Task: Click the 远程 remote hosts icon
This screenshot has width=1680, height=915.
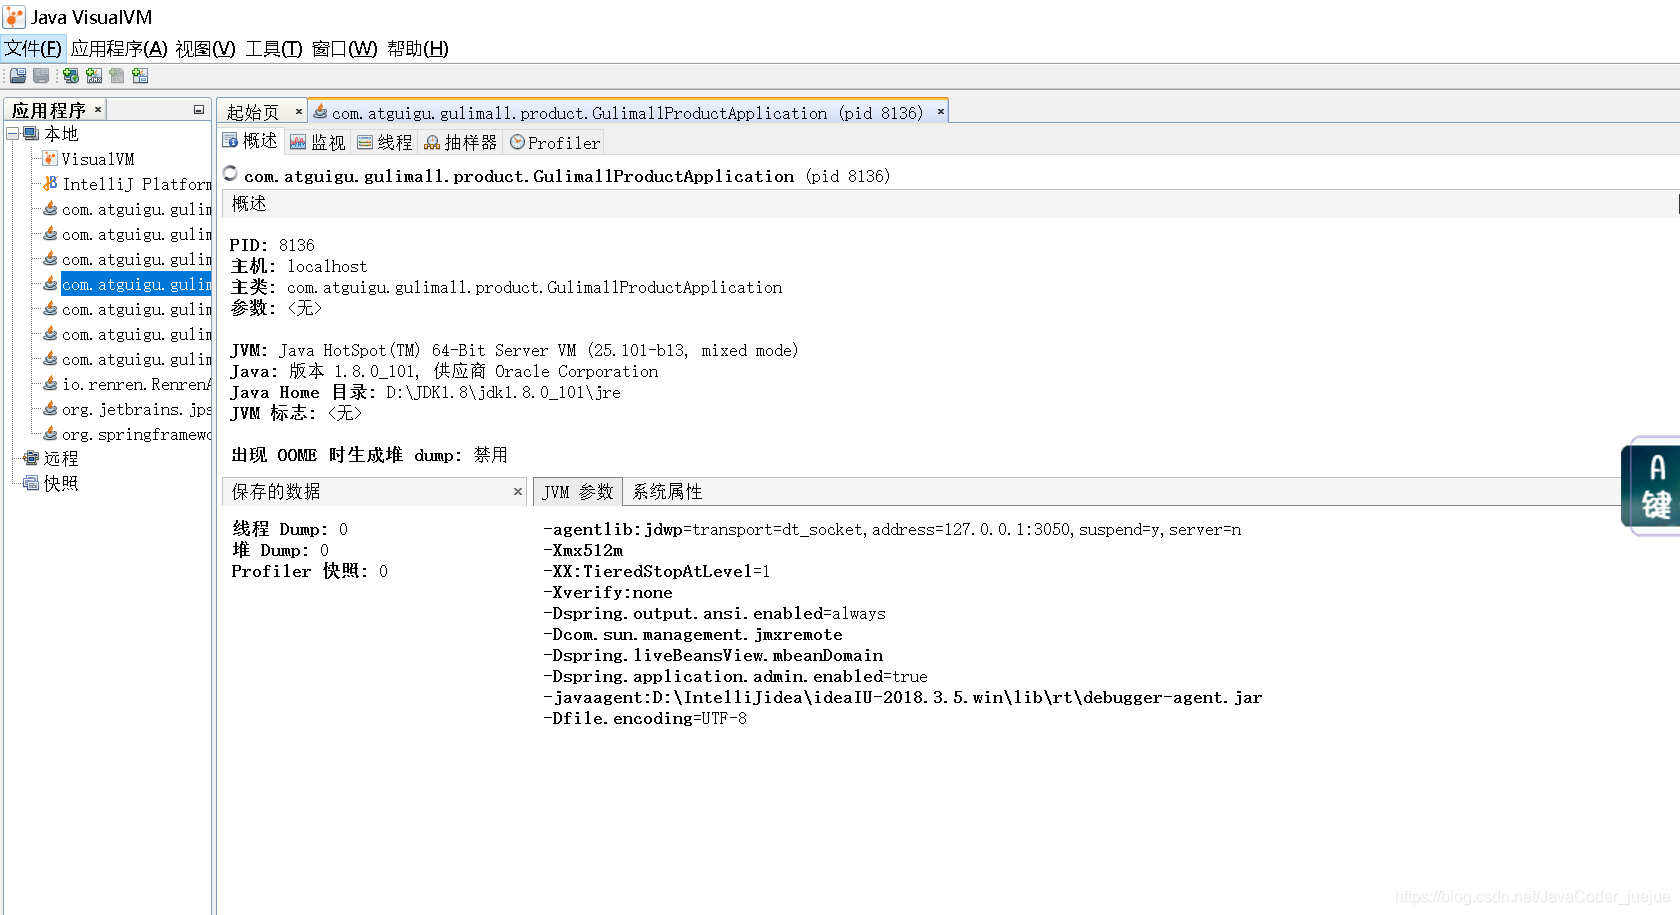Action: [x=31, y=458]
